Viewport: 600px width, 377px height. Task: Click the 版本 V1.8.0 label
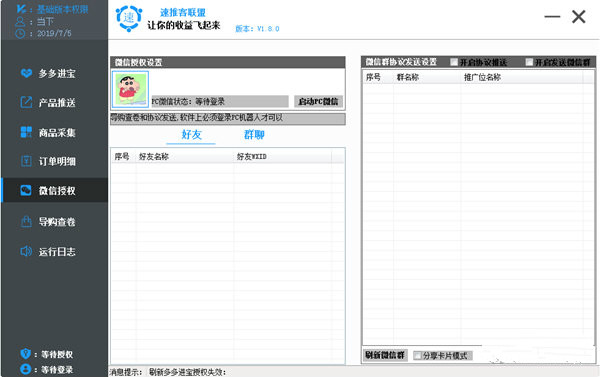click(x=257, y=29)
